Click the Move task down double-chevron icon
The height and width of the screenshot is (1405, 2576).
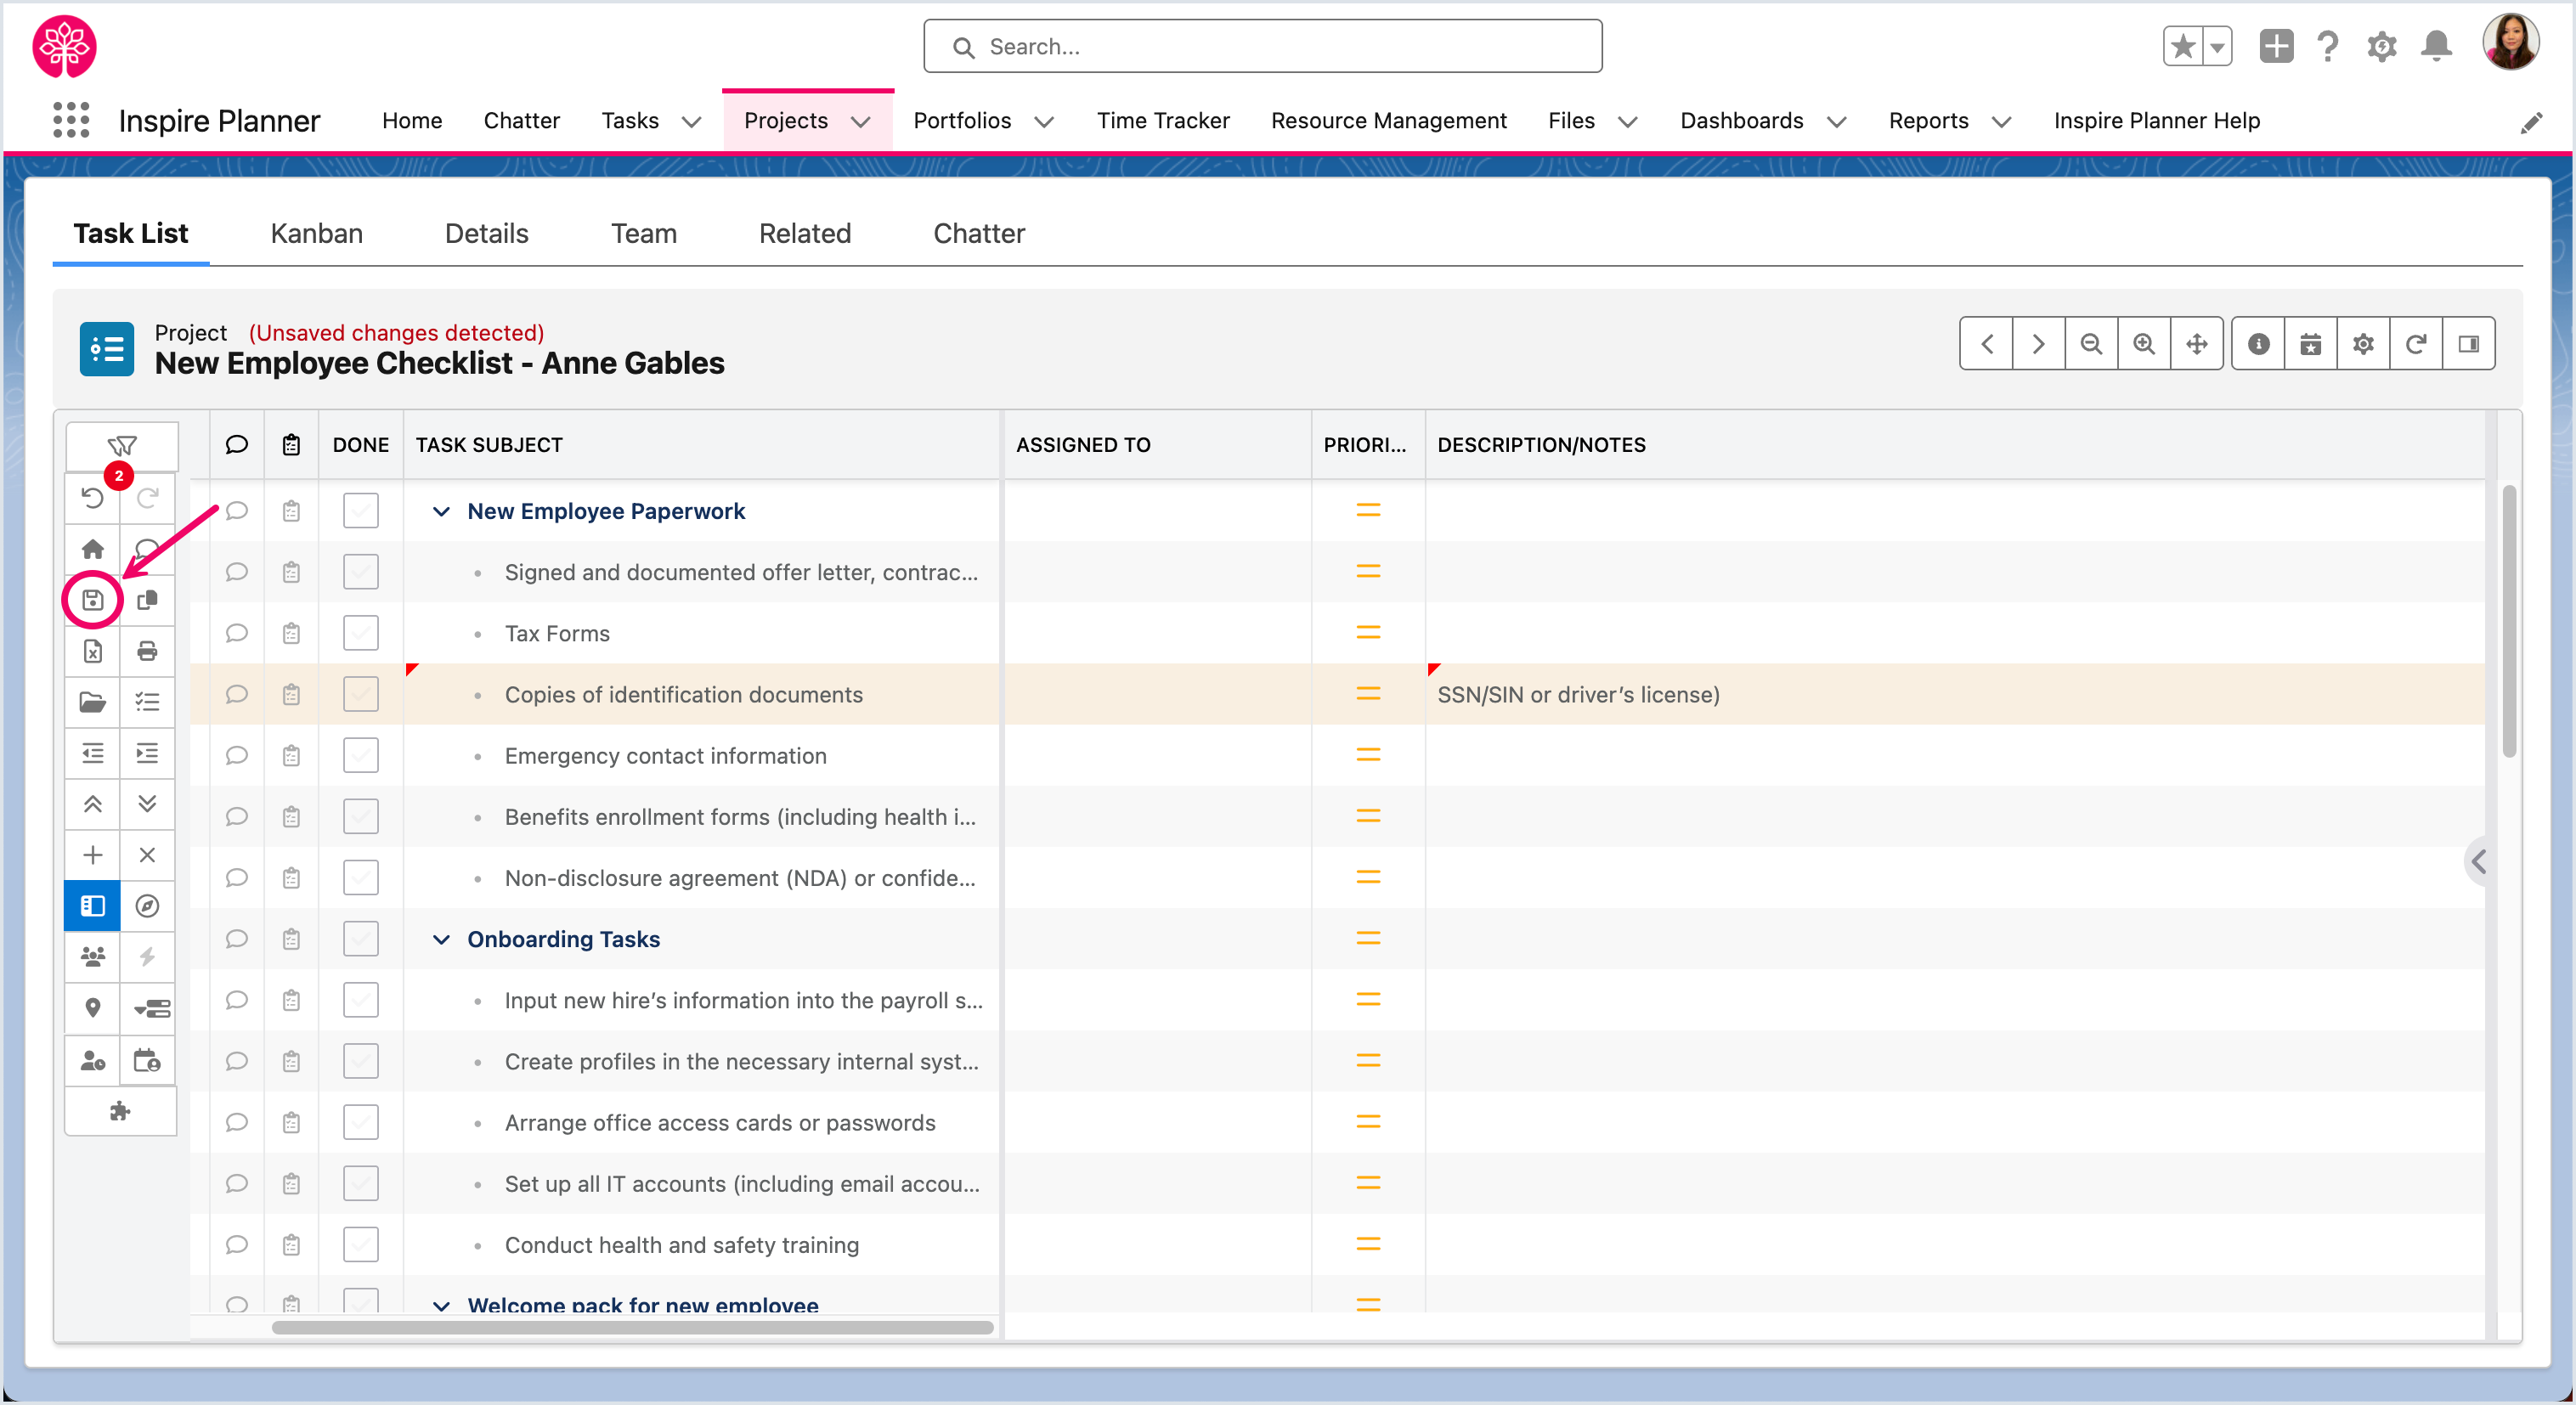coord(147,804)
